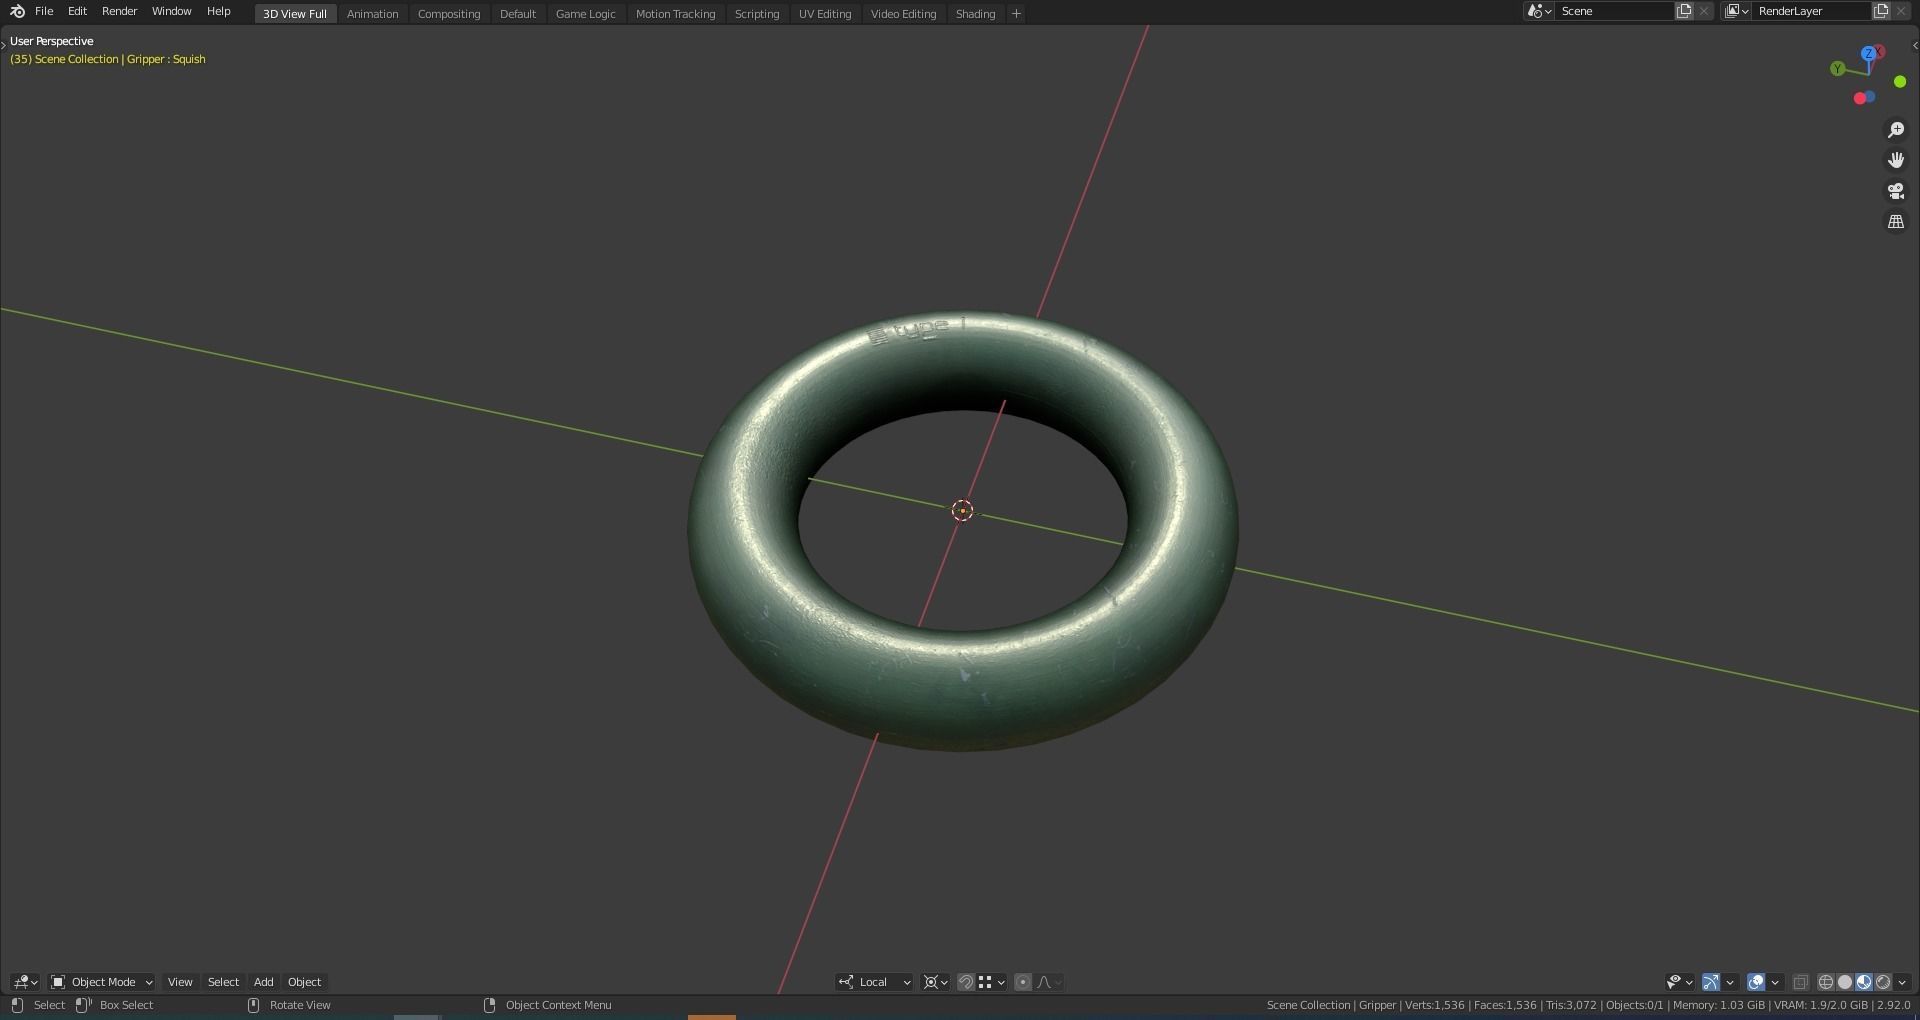Open the object visibility and selectability dropdown
This screenshot has height=1020, width=1920.
point(1679,982)
